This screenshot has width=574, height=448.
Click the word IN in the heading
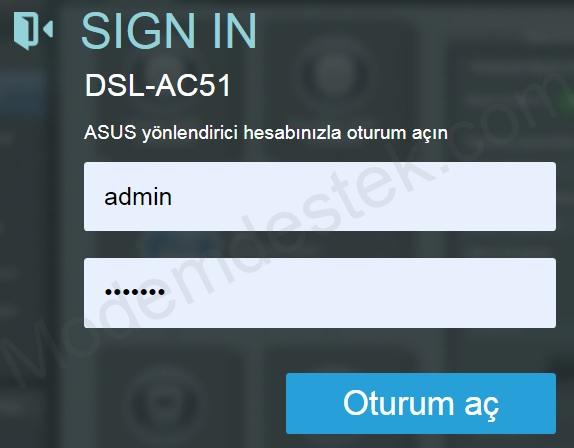click(234, 31)
